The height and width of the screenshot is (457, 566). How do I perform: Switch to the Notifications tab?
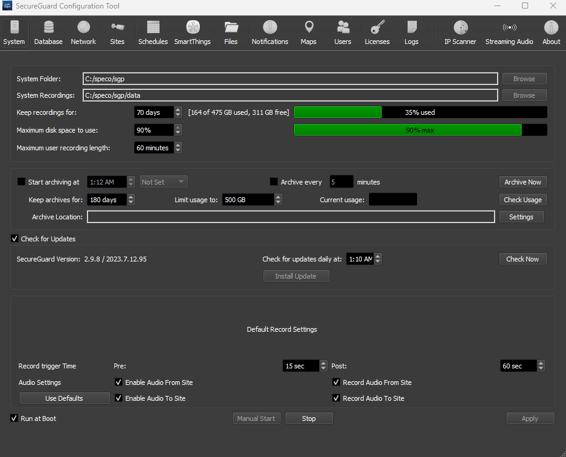tap(270, 32)
